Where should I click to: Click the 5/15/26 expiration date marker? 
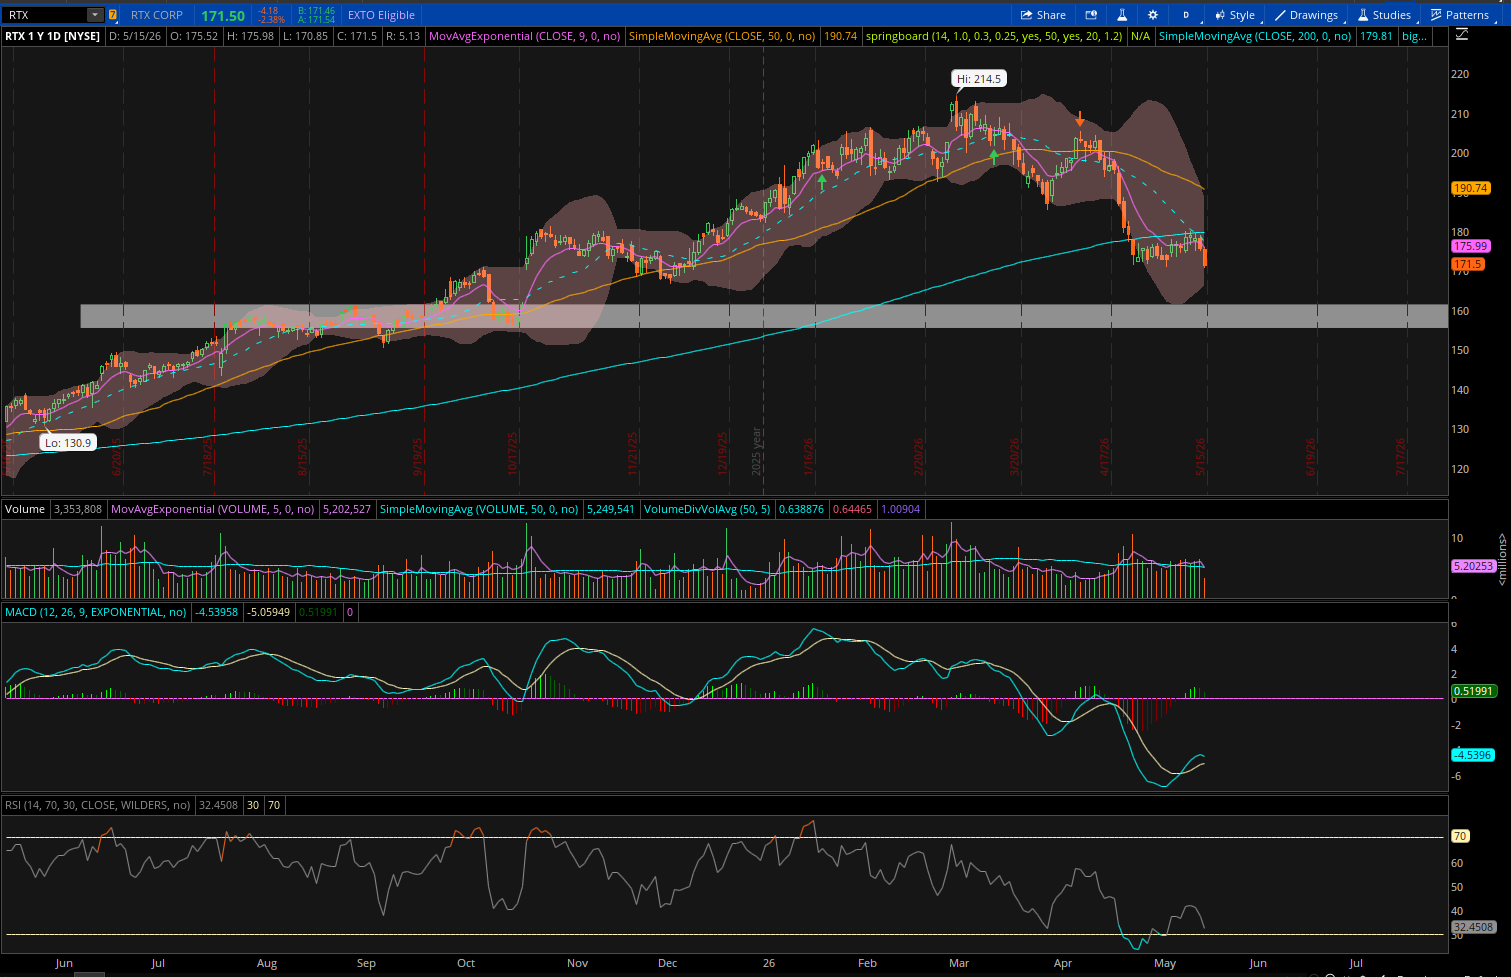click(x=1202, y=458)
